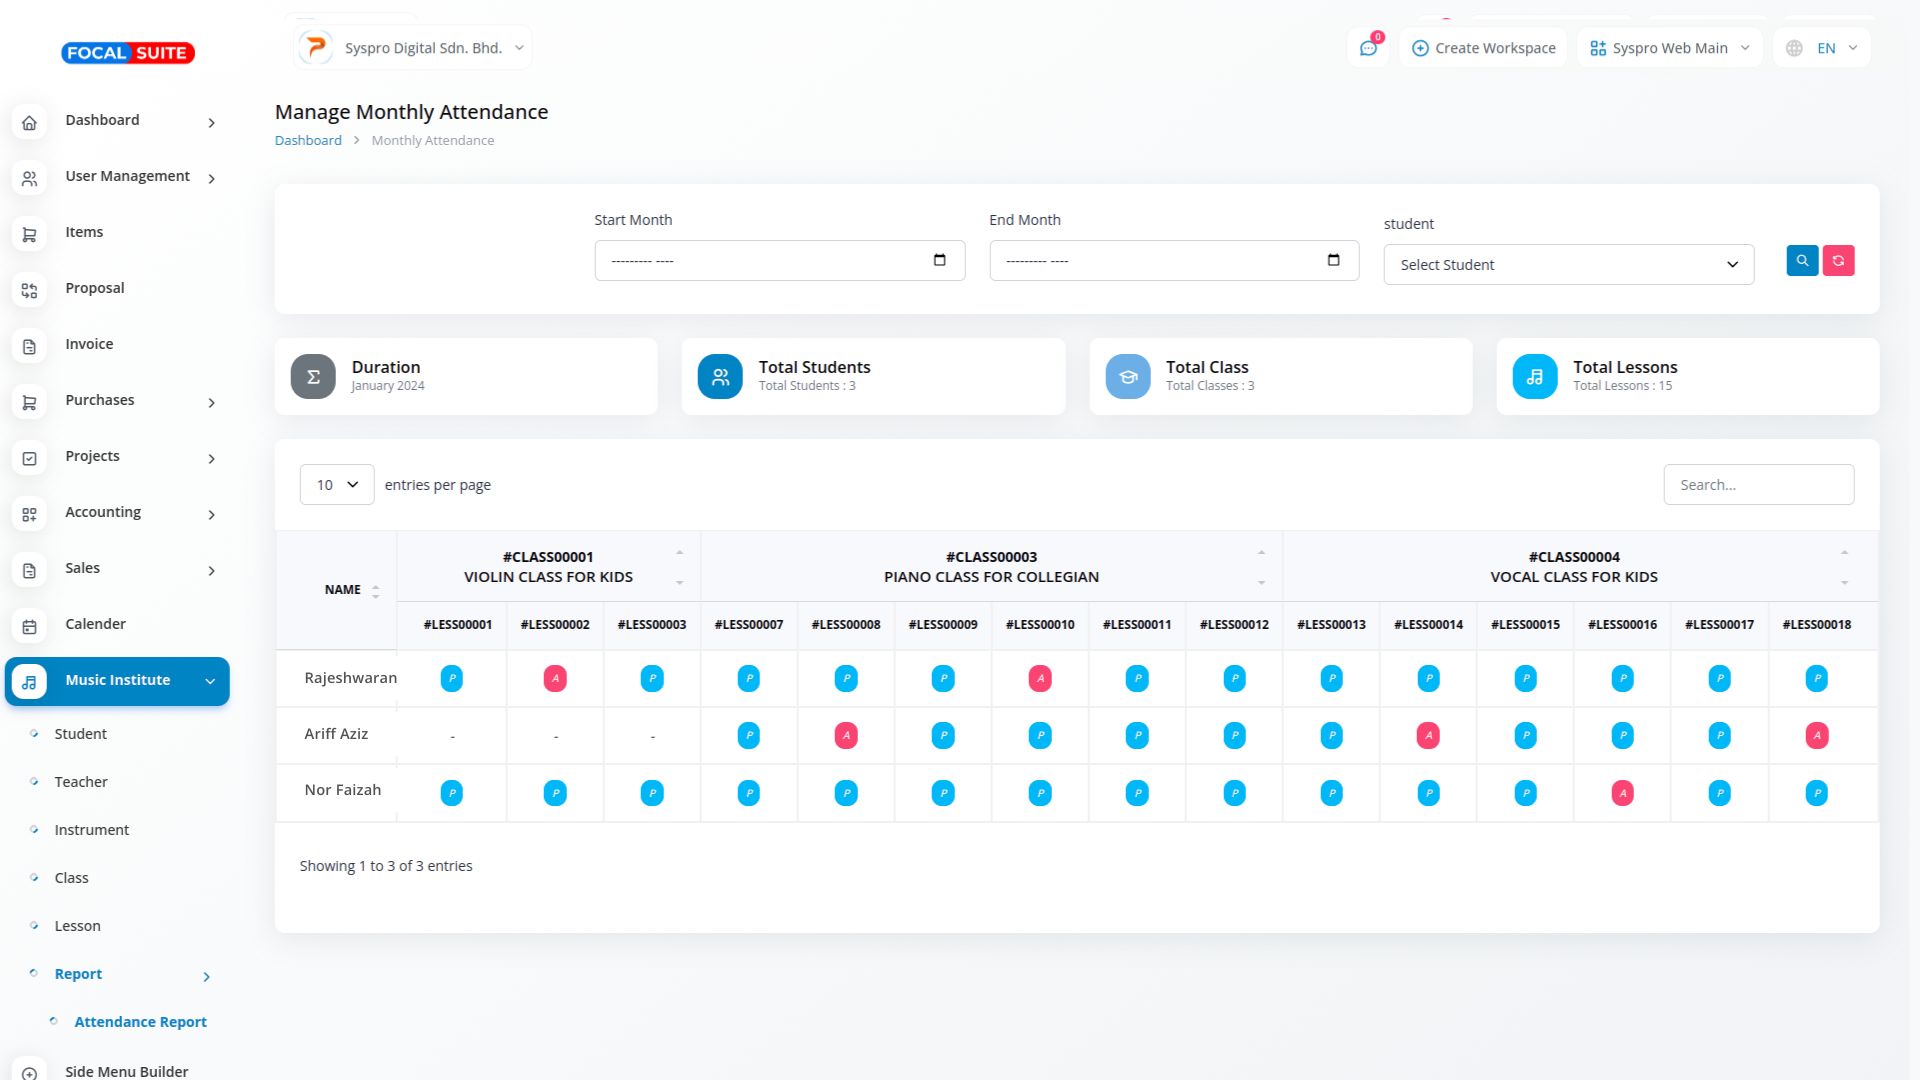The width and height of the screenshot is (1920, 1080).
Task: Go to the Teacher menu item
Action: (81, 782)
